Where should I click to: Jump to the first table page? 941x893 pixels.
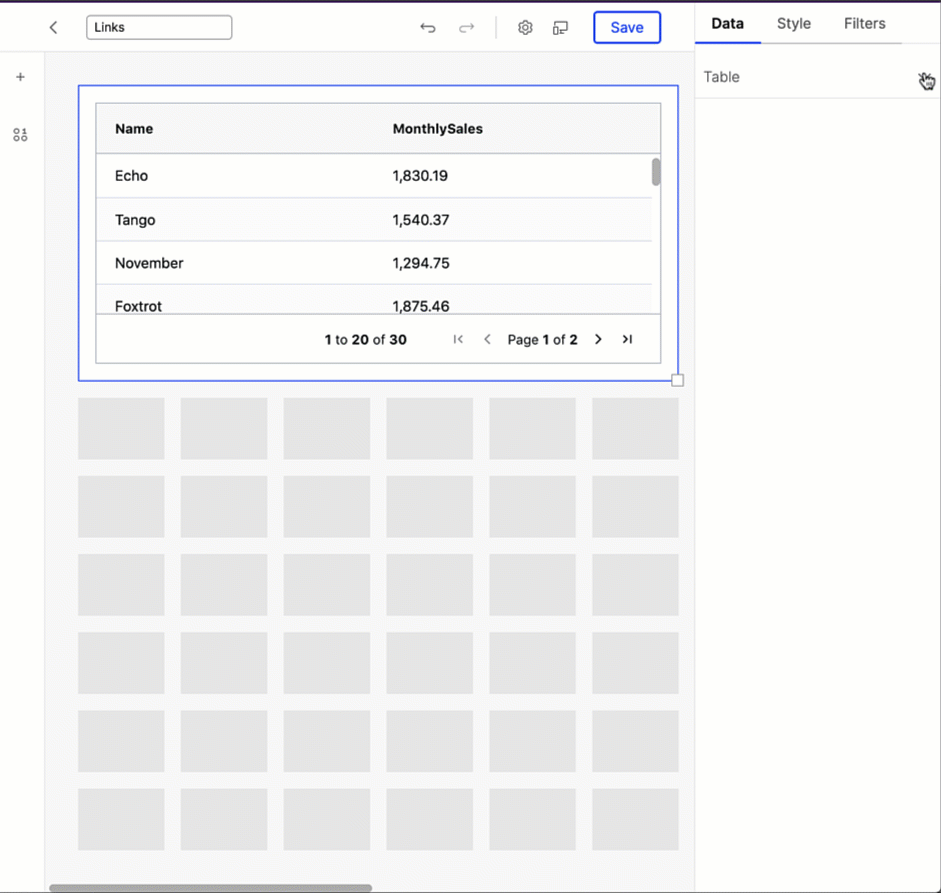pos(458,339)
